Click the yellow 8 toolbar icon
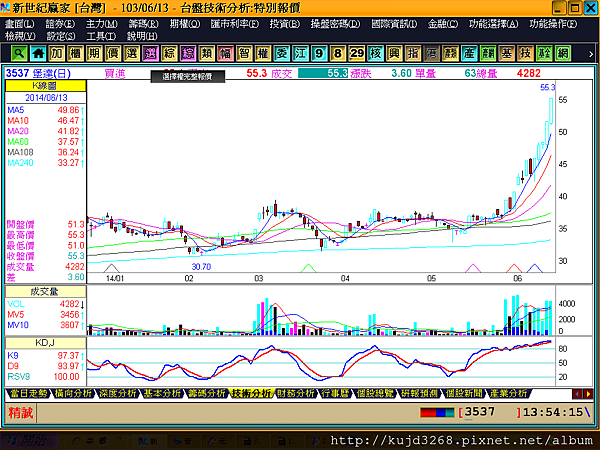The width and height of the screenshot is (600, 450). 338,53
